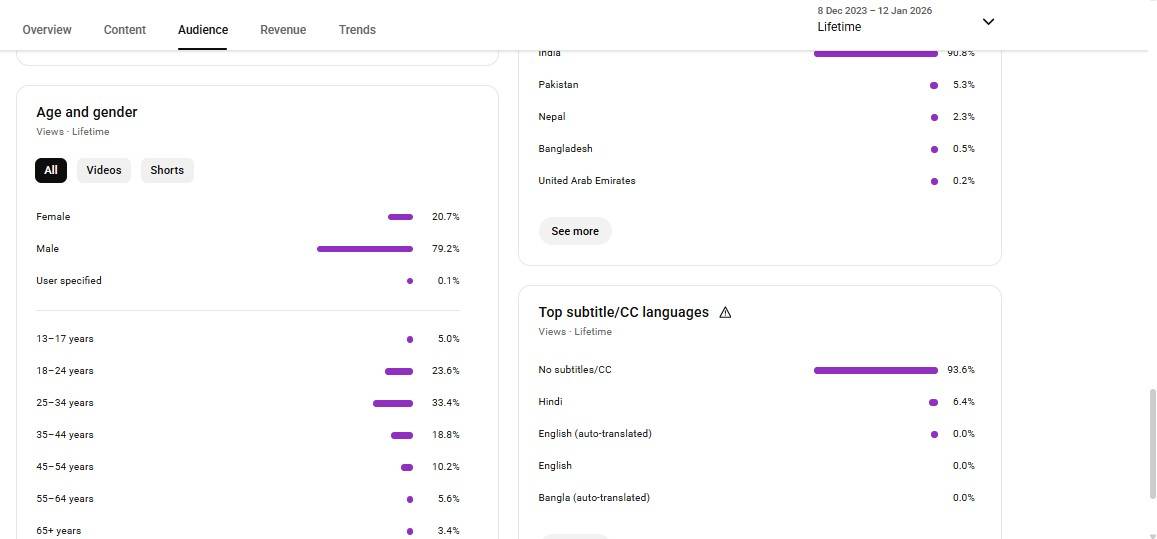Go to the Revenue tab

pyautogui.click(x=283, y=30)
